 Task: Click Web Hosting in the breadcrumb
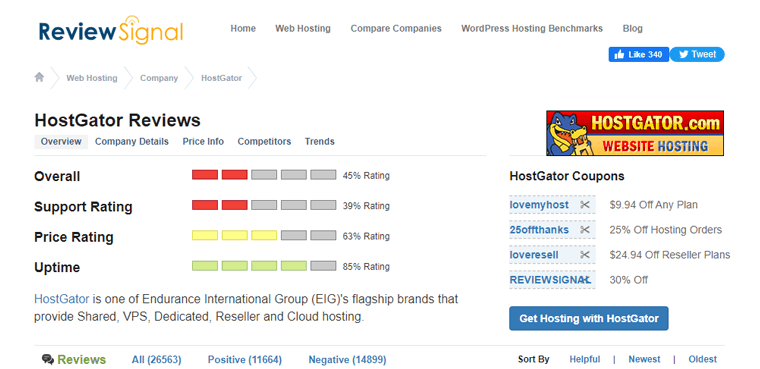(x=92, y=78)
